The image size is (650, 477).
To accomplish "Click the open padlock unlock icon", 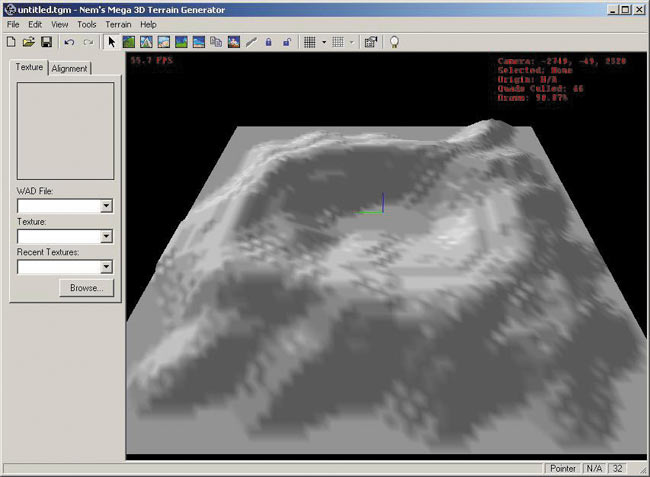I will [x=287, y=42].
